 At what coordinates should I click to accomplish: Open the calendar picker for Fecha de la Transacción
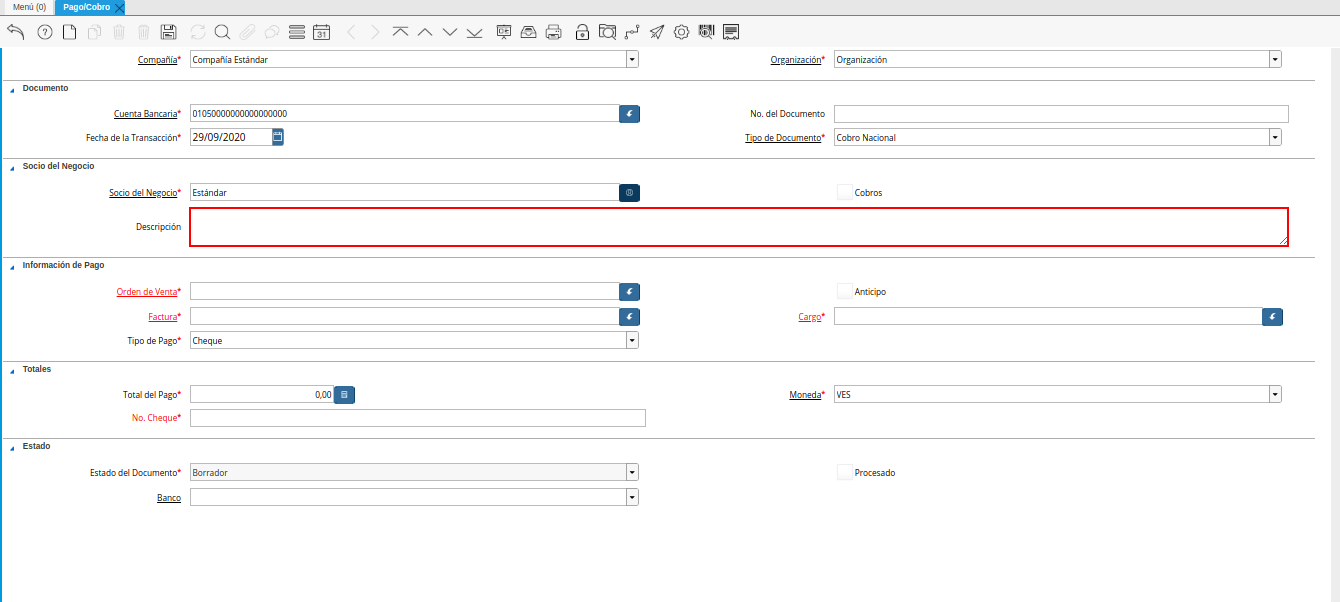tap(278, 137)
